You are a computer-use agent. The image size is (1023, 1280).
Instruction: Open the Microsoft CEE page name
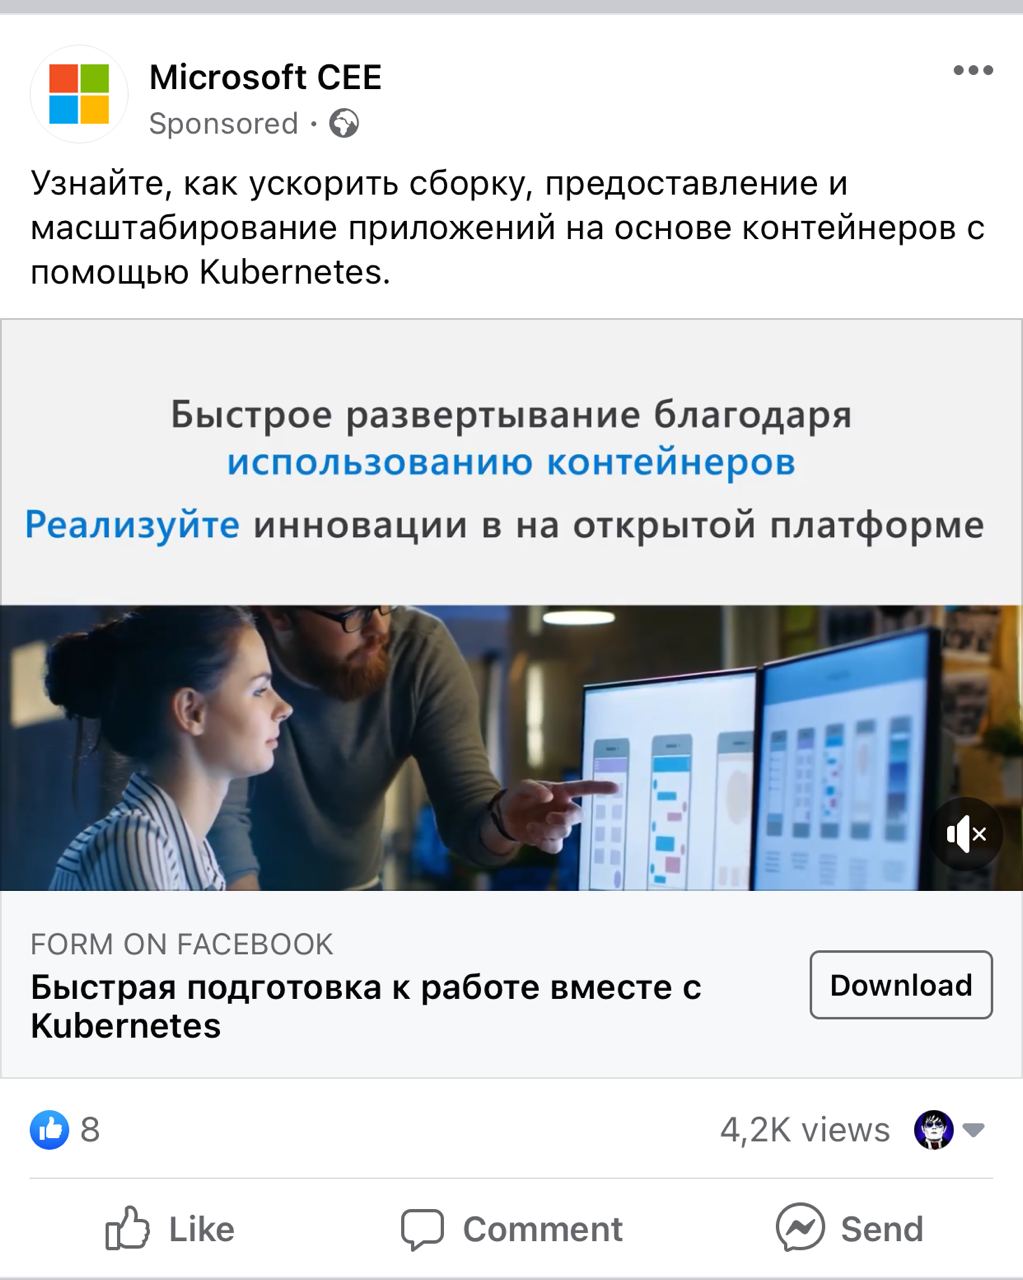[x=265, y=77]
